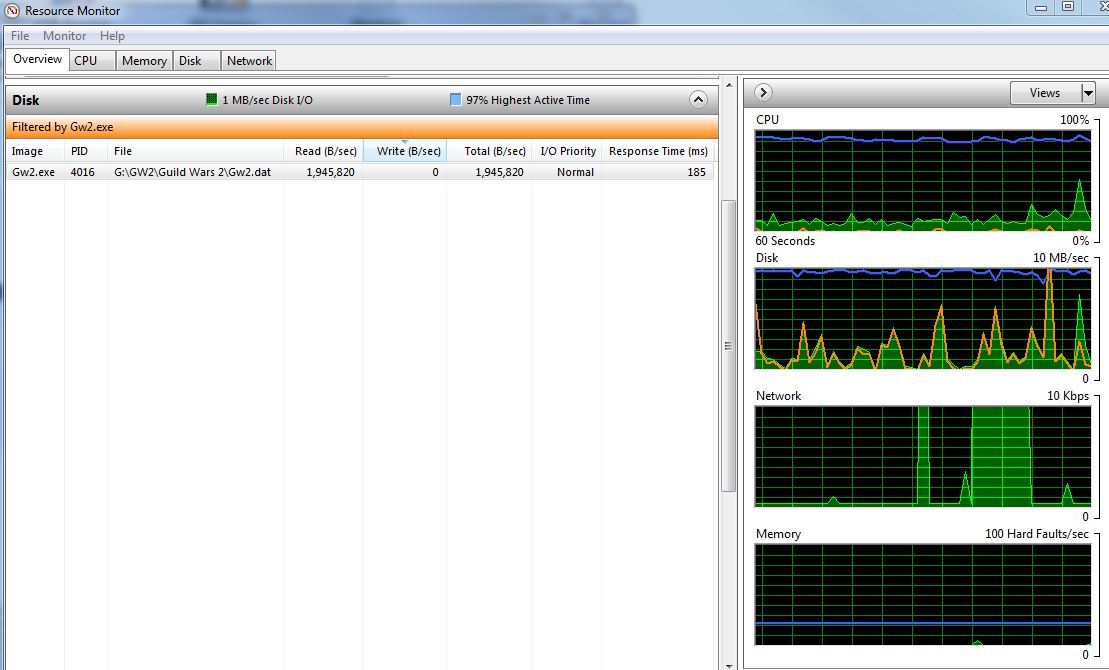Sort by Total (B/sec) column header

[489, 151]
